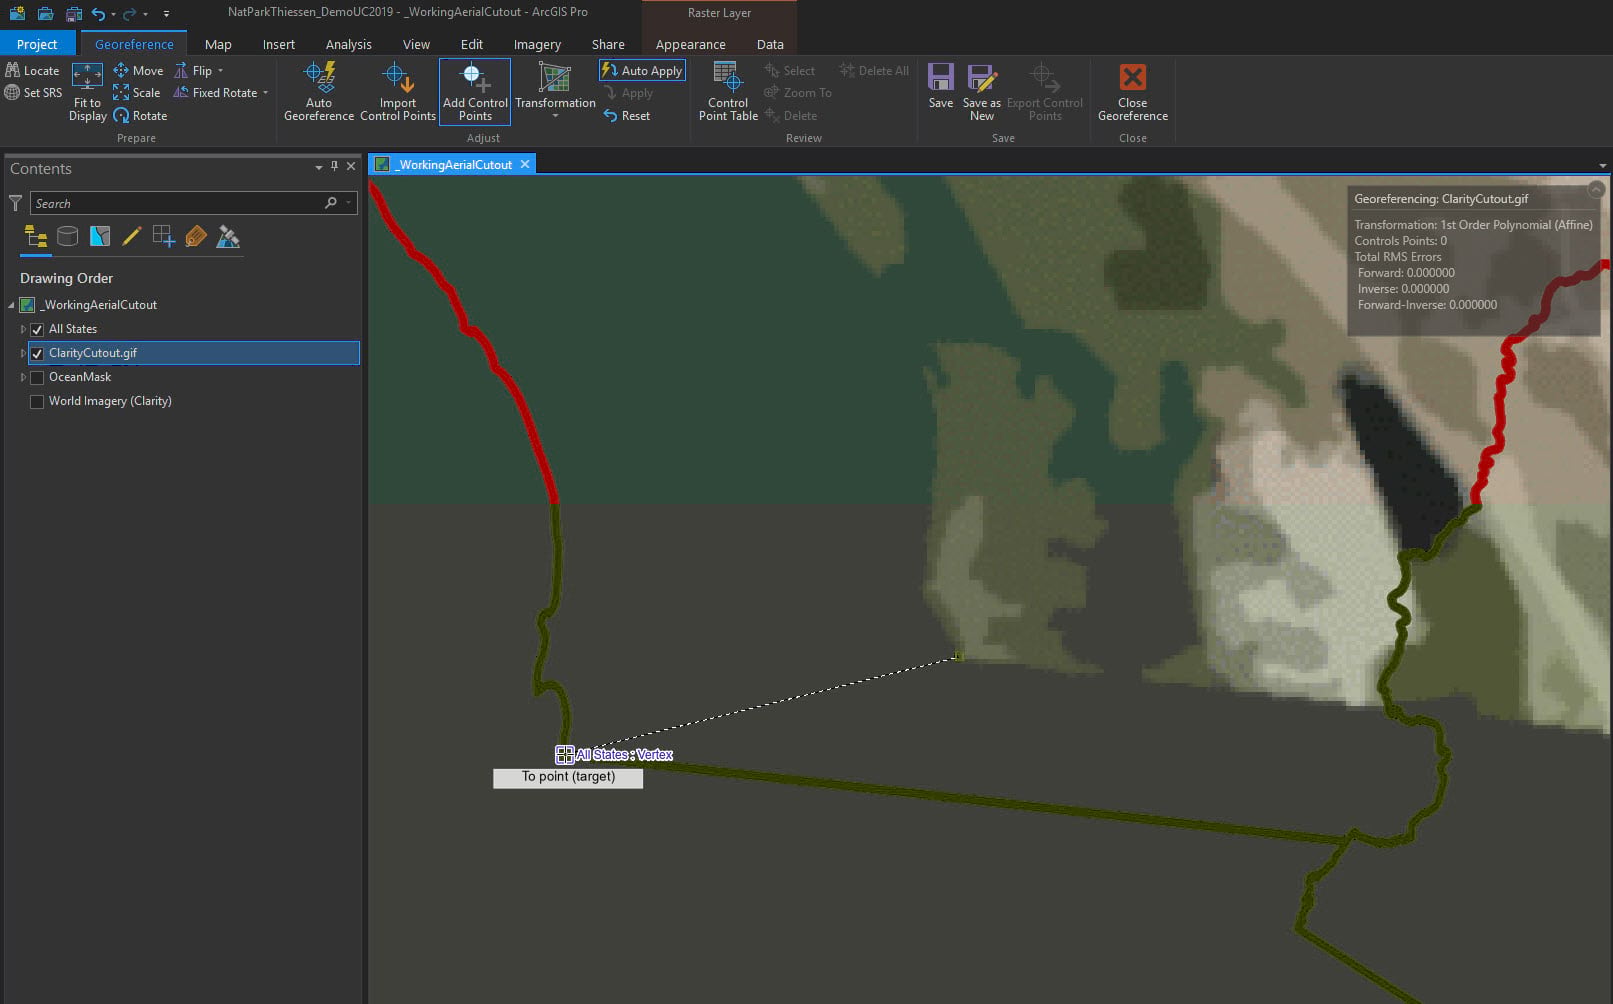Check the World Imagery (Clarity) checkbox
The width and height of the screenshot is (1613, 1004).
(37, 401)
